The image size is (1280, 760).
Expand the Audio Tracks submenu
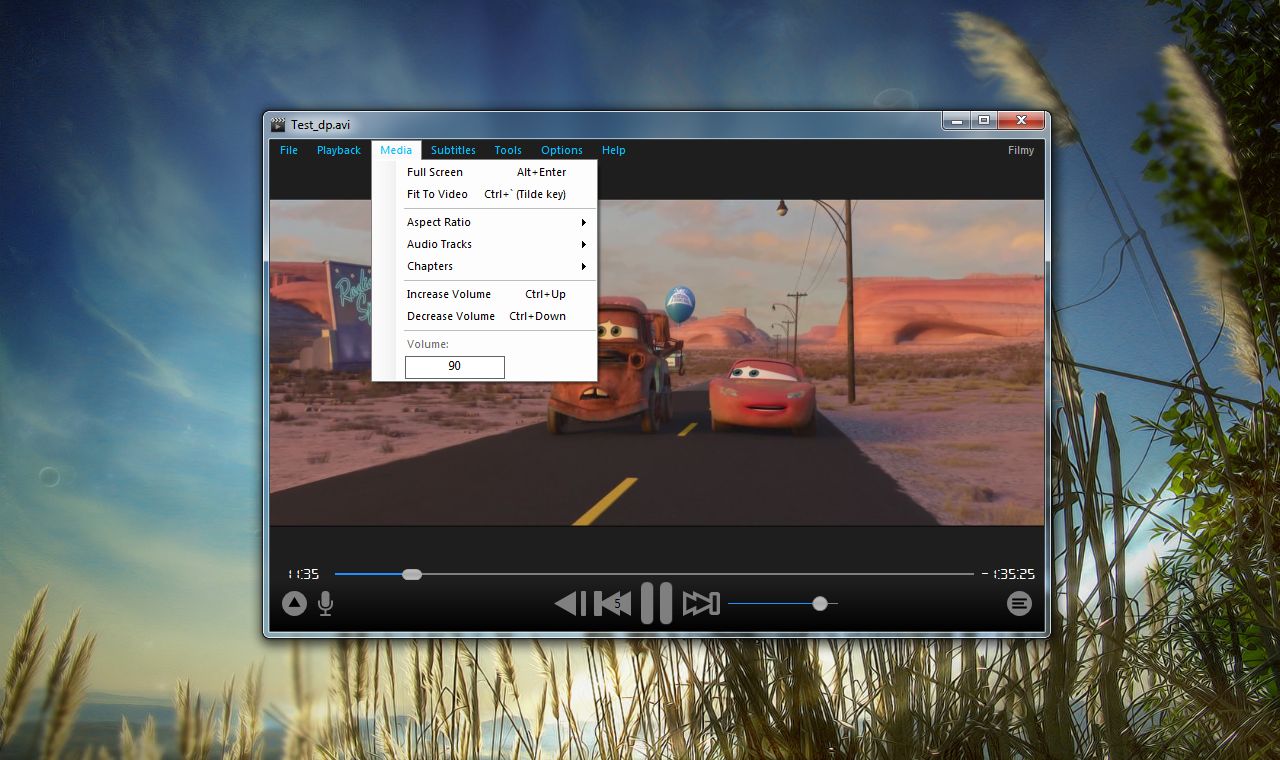click(485, 244)
